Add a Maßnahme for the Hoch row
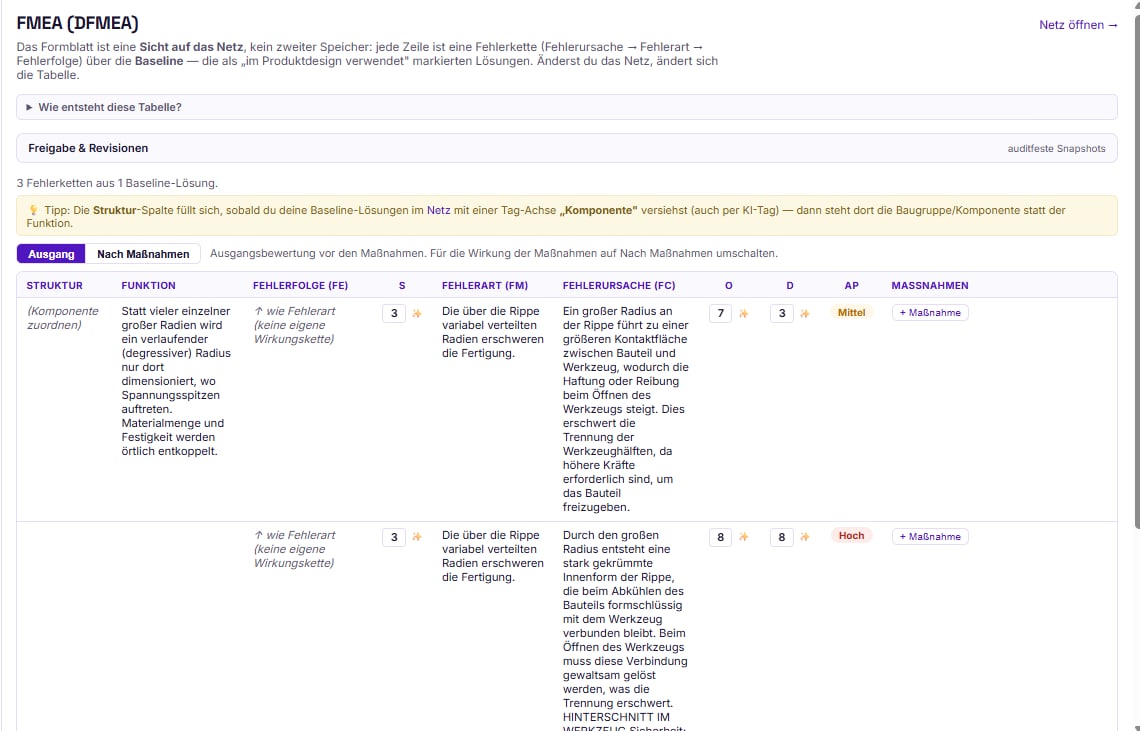Image resolution: width=1140 pixels, height=731 pixels. pyautogui.click(x=930, y=537)
